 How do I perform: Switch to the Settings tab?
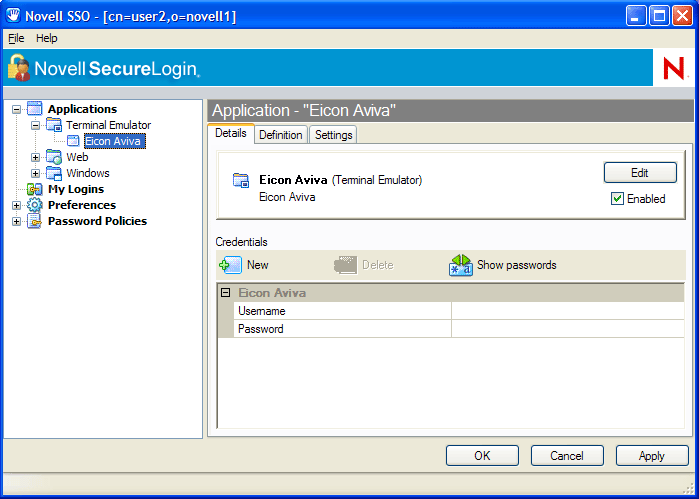pyautogui.click(x=333, y=135)
